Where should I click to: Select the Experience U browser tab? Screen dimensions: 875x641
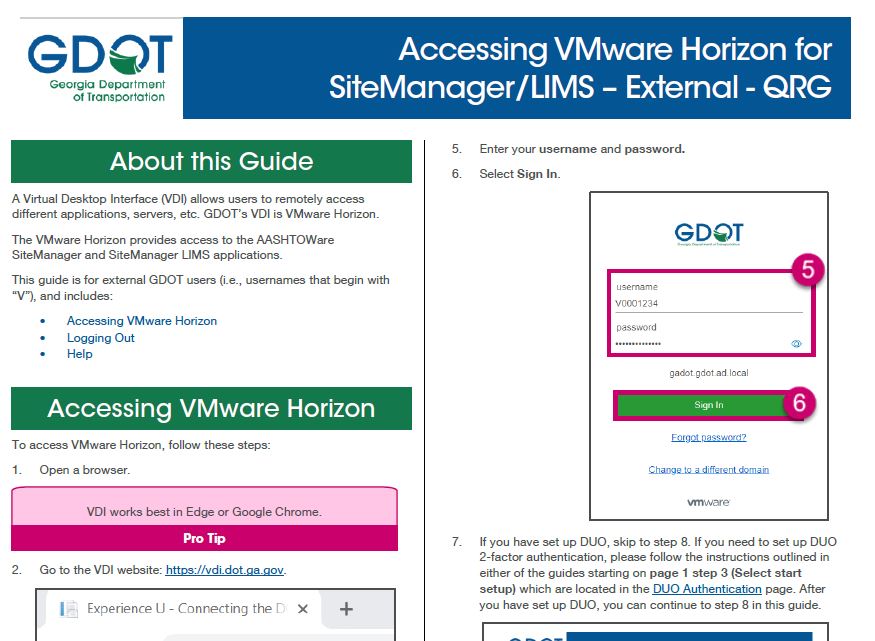(181, 609)
